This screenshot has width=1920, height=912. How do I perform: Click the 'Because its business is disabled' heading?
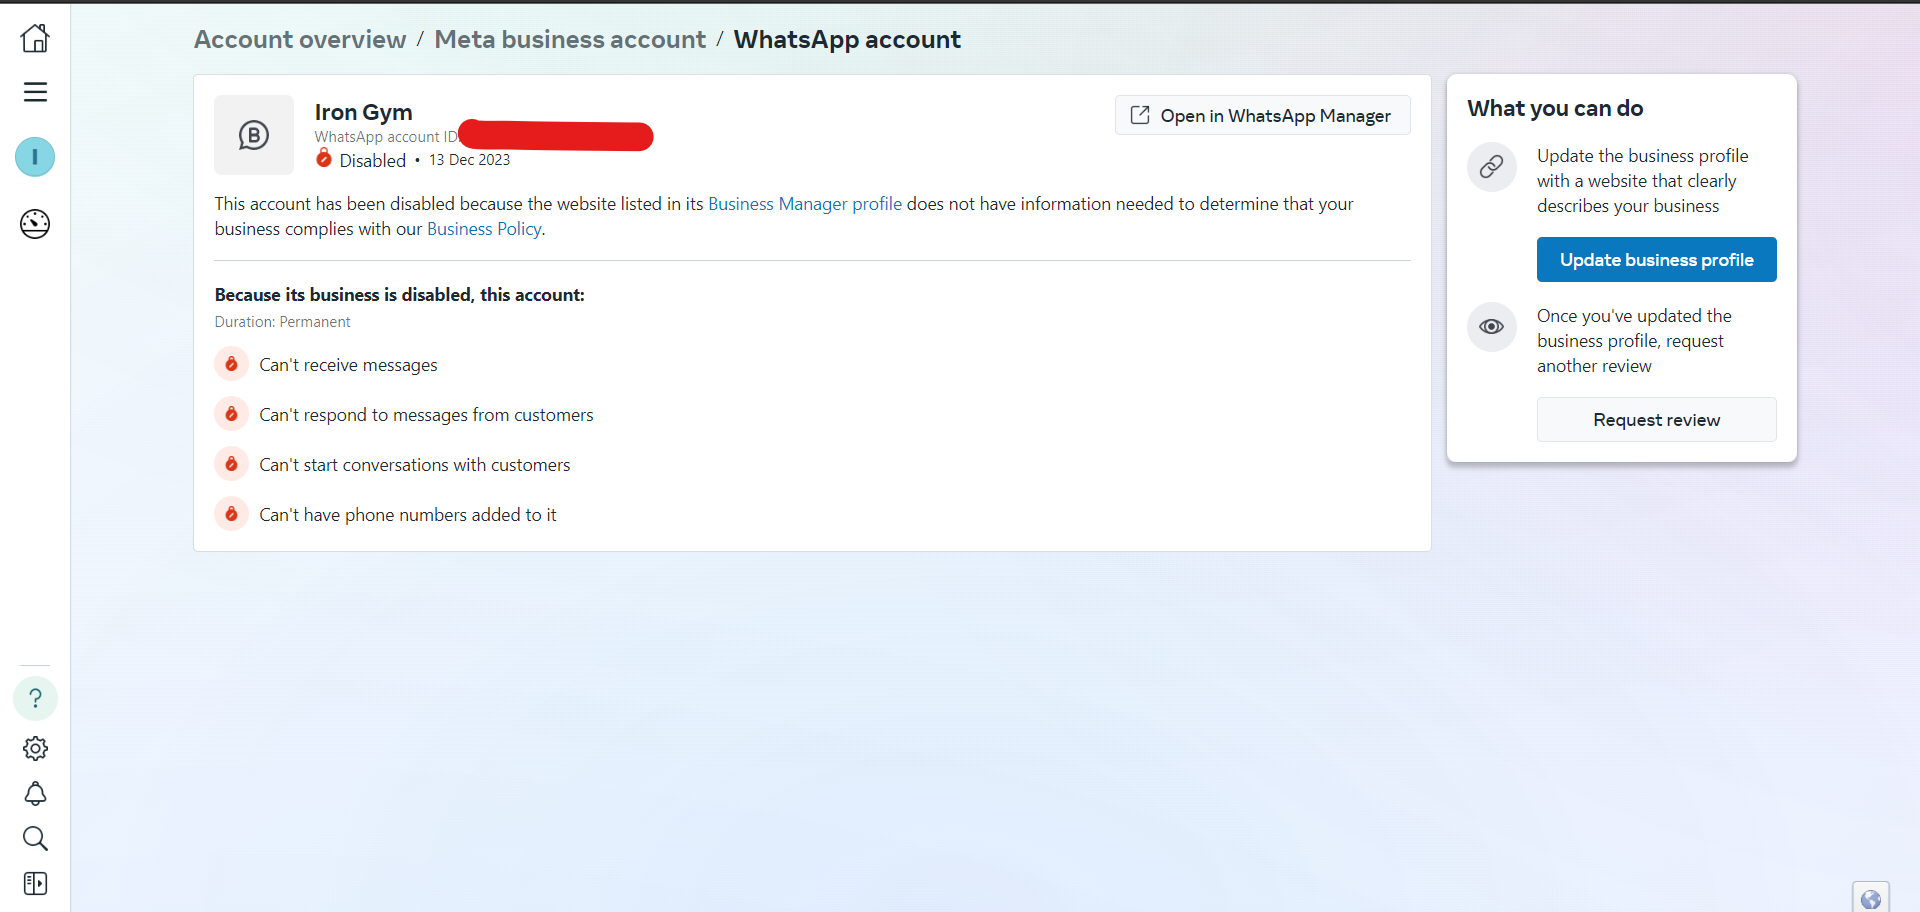pos(399,295)
